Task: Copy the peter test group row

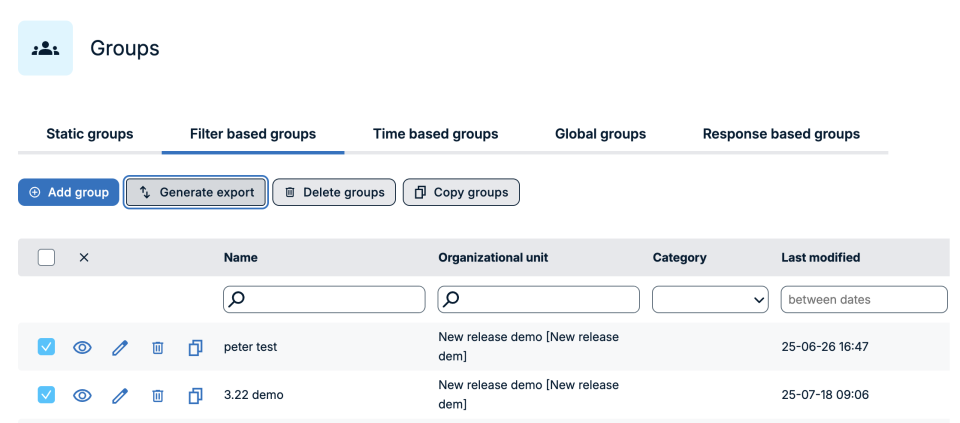Action: 195,347
